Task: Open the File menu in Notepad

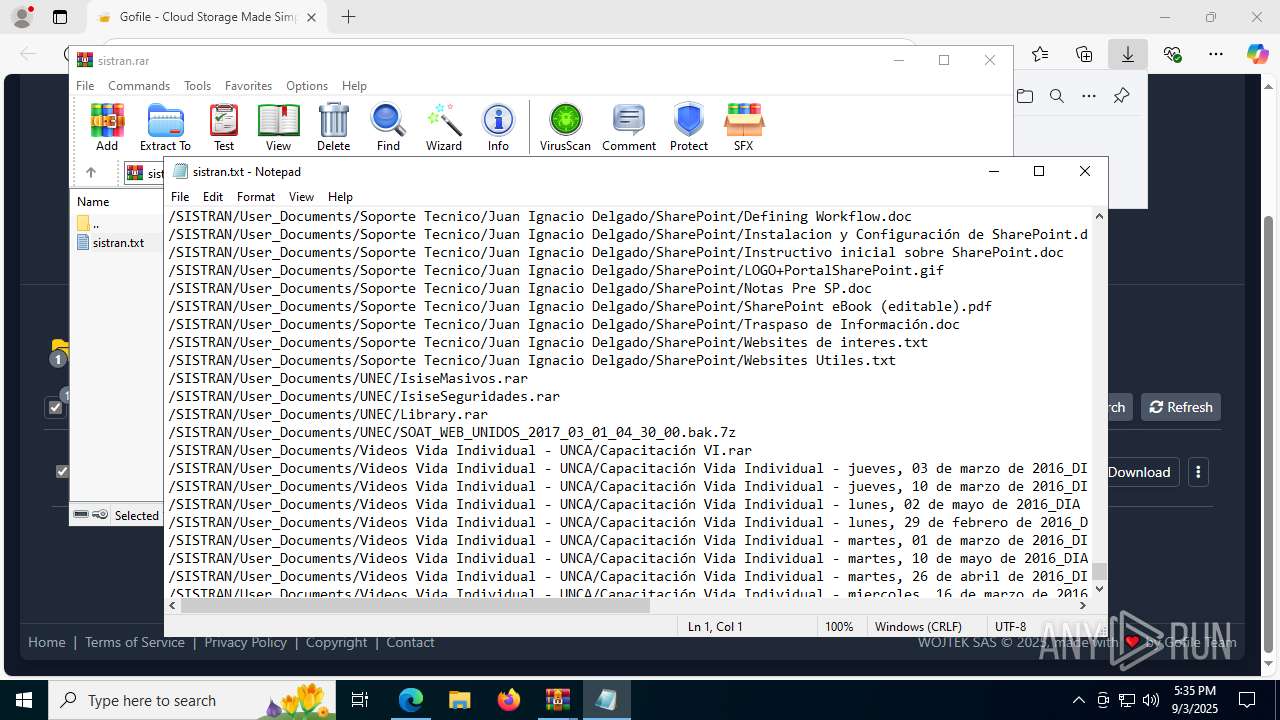Action: point(180,197)
